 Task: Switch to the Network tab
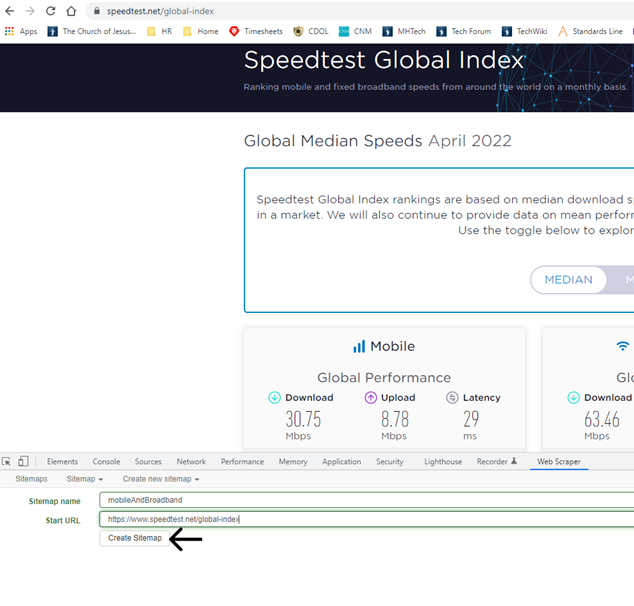[191, 462]
